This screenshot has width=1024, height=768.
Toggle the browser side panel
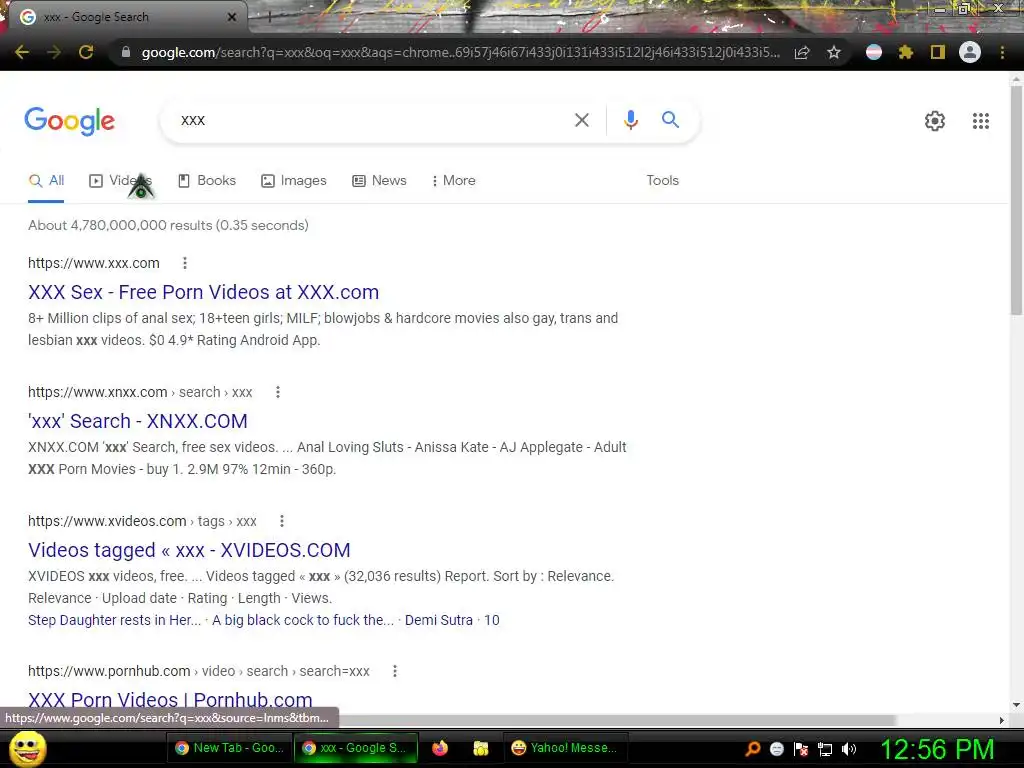point(938,52)
